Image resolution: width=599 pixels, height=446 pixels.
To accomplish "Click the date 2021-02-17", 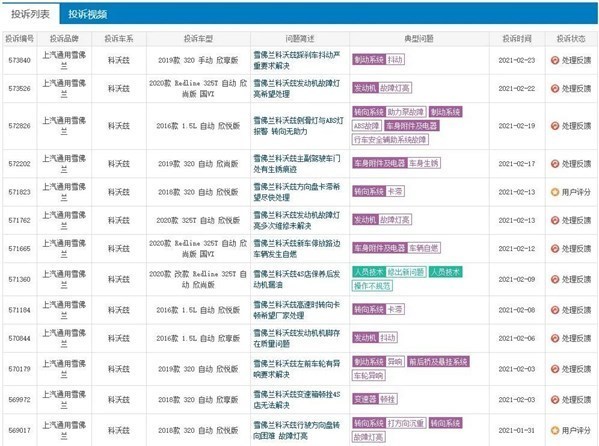I will pyautogui.click(x=517, y=164).
